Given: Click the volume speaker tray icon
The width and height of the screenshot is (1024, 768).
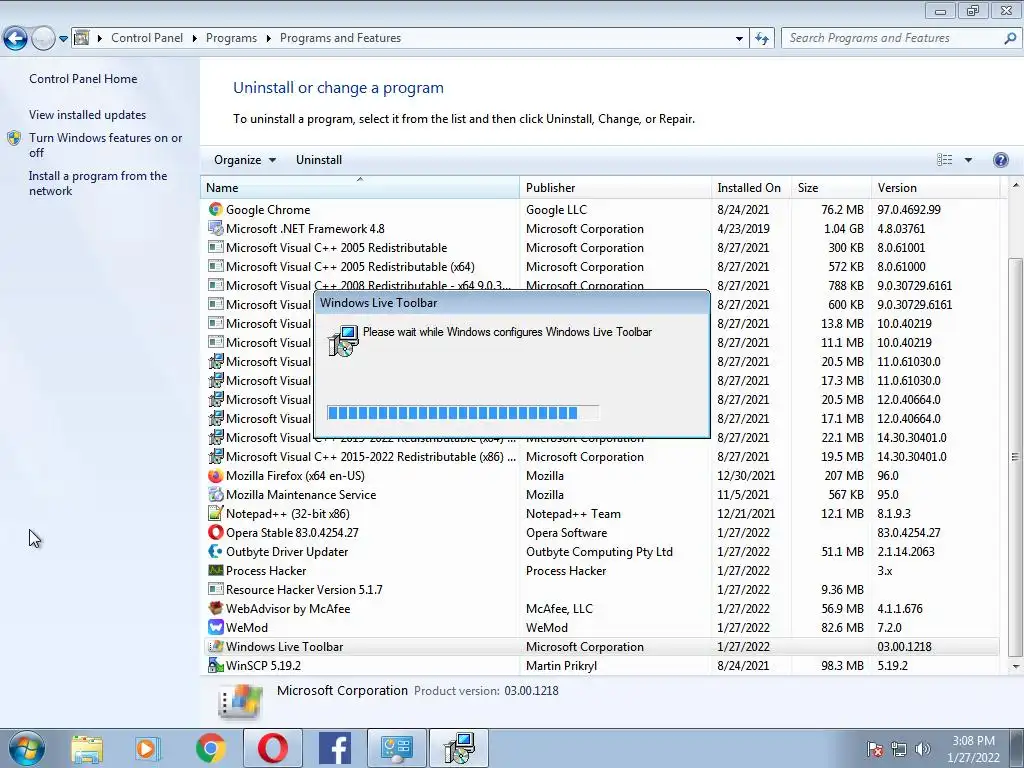Looking at the screenshot, I should [x=923, y=749].
